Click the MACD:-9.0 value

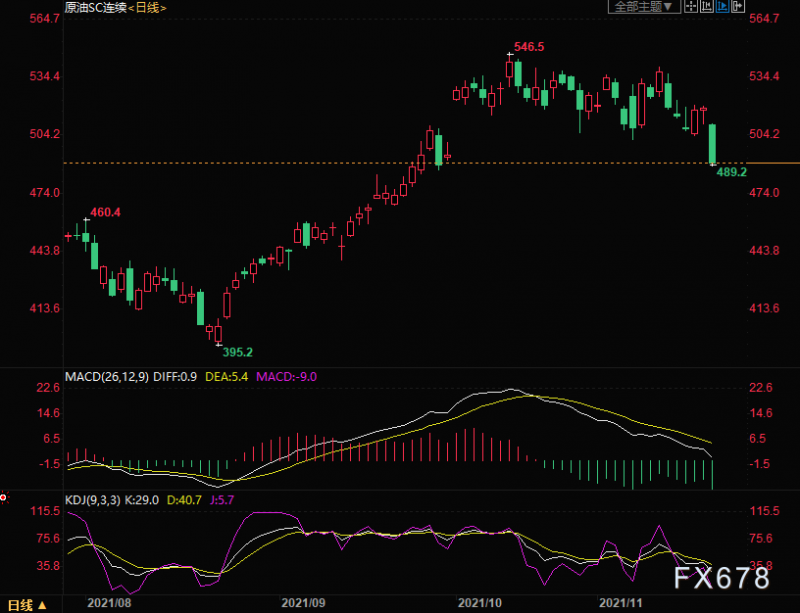click(286, 377)
